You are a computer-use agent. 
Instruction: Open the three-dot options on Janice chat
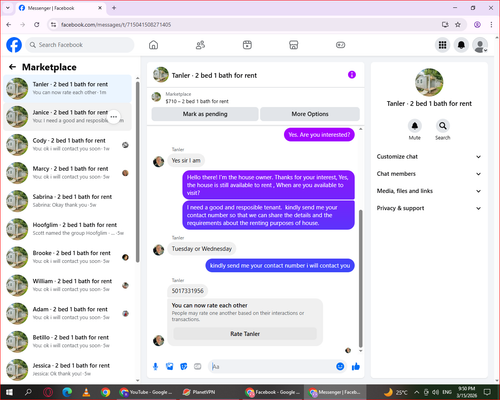114,117
